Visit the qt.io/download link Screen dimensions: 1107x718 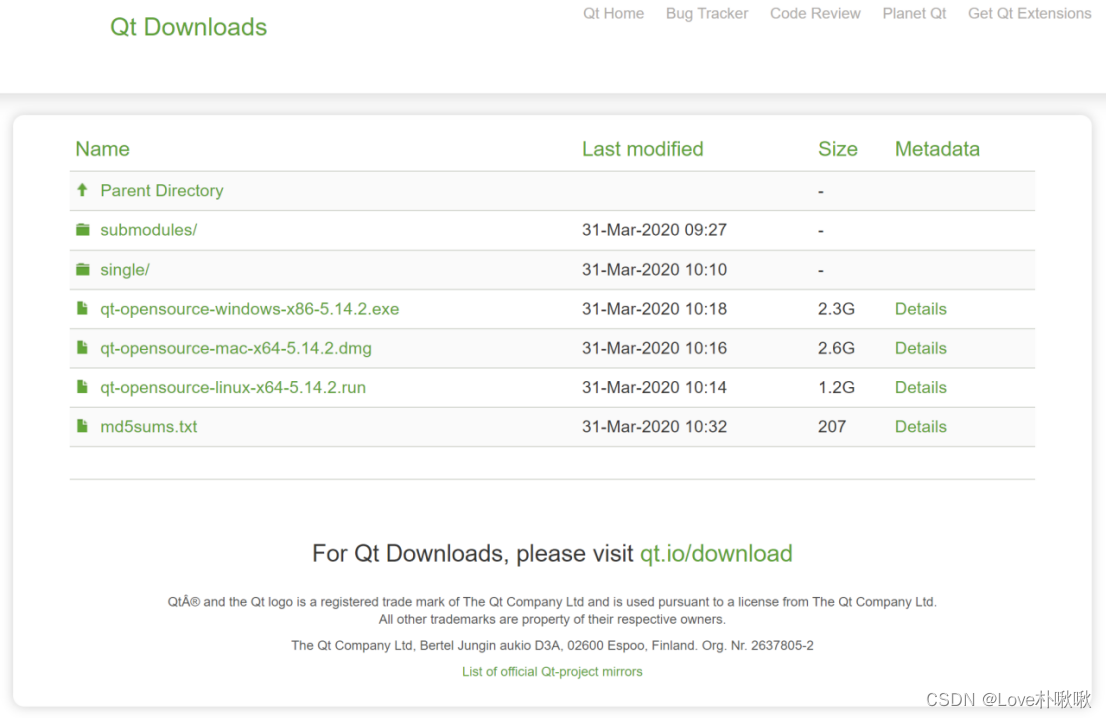click(716, 554)
